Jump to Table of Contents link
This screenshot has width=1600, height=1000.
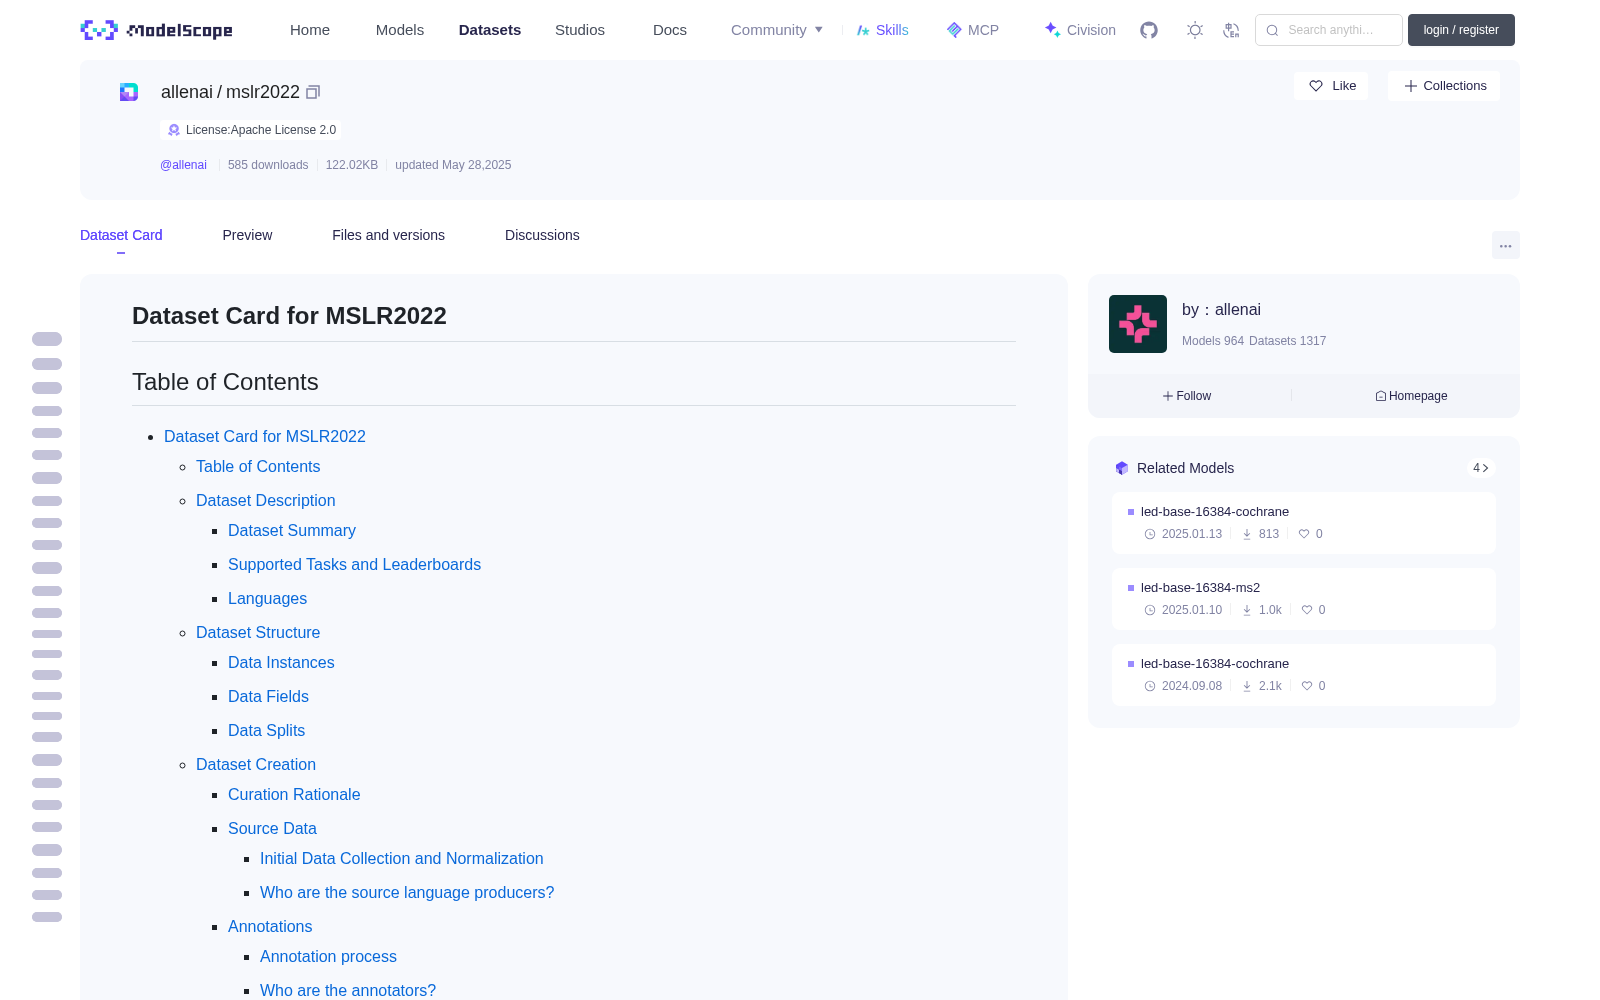[258, 466]
